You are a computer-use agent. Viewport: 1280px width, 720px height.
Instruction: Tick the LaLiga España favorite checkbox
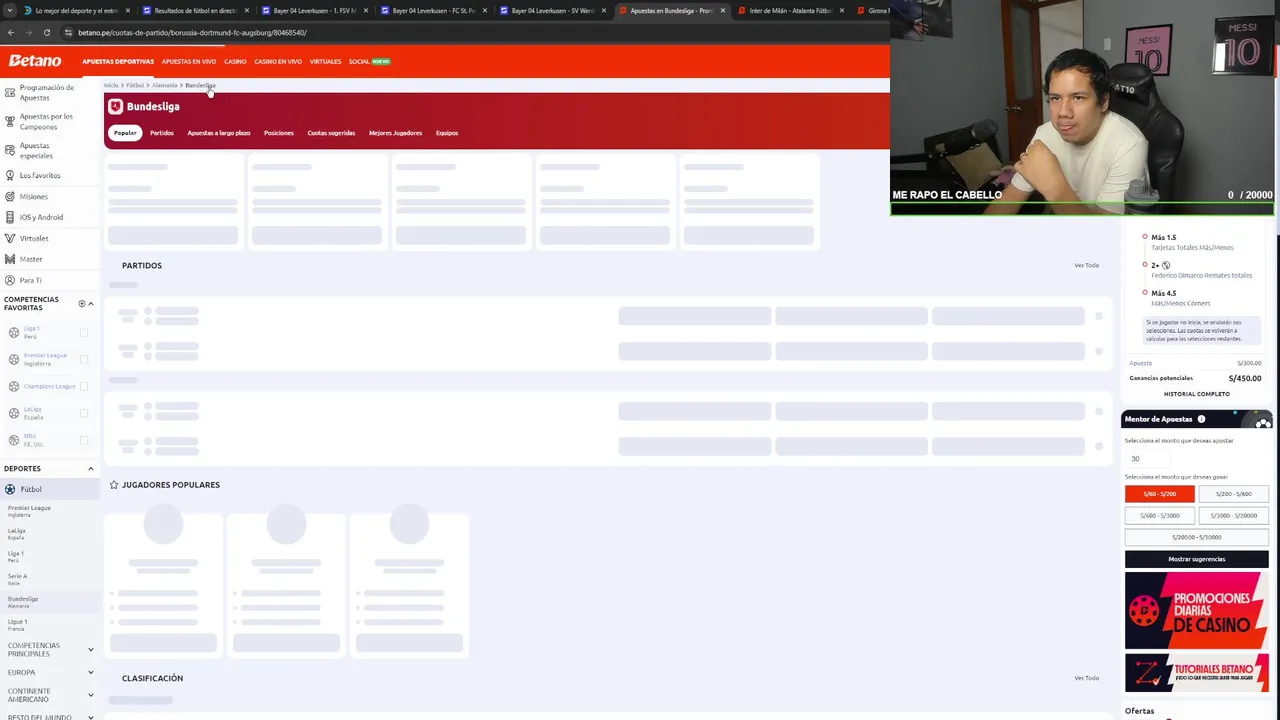point(84,413)
